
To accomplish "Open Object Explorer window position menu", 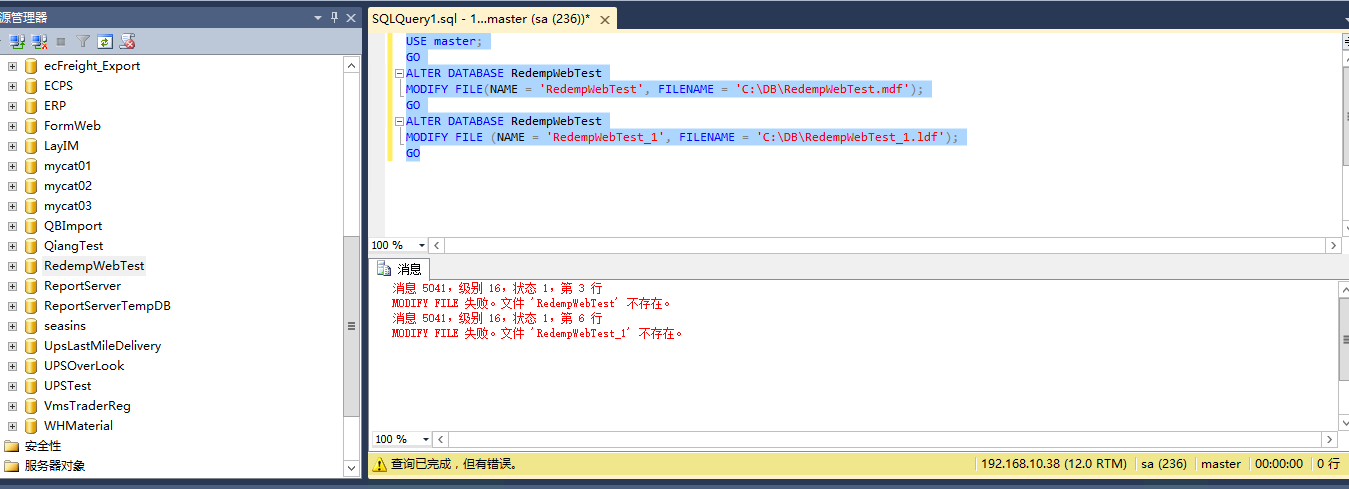I will pos(318,18).
